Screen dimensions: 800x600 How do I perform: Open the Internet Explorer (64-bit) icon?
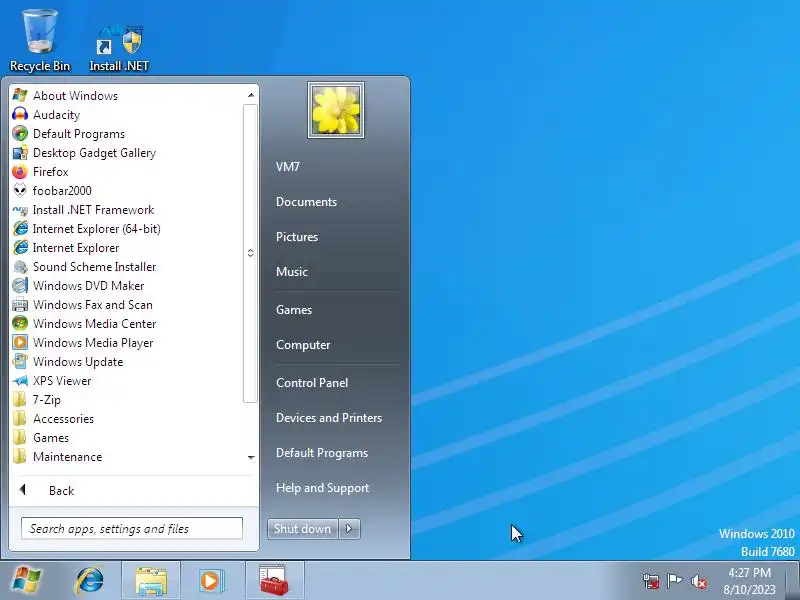click(20, 229)
